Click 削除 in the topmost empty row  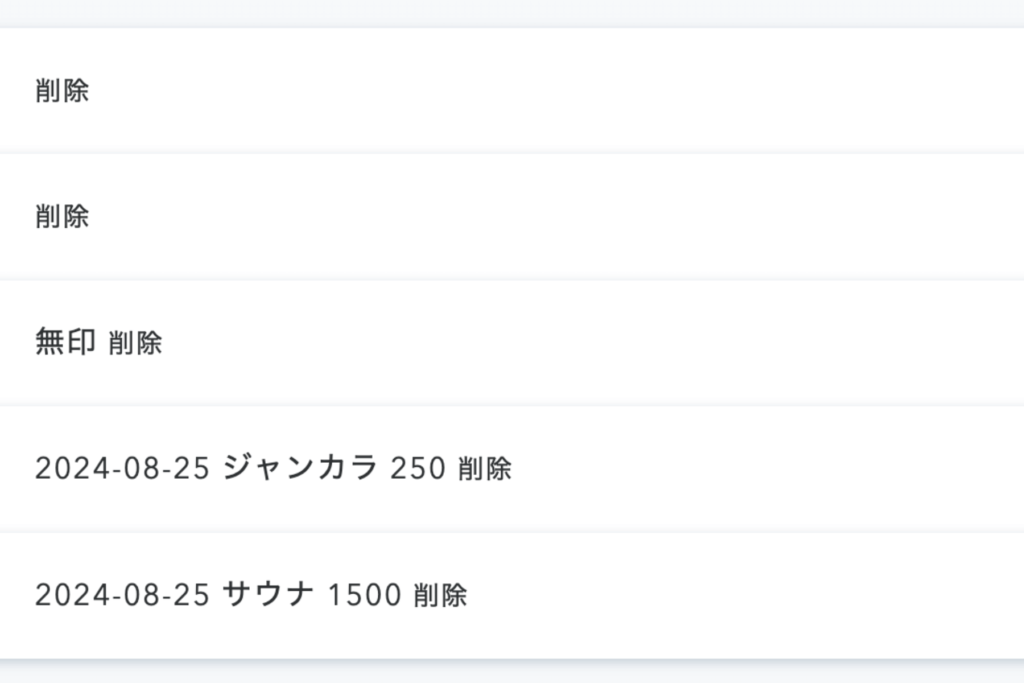coord(62,91)
